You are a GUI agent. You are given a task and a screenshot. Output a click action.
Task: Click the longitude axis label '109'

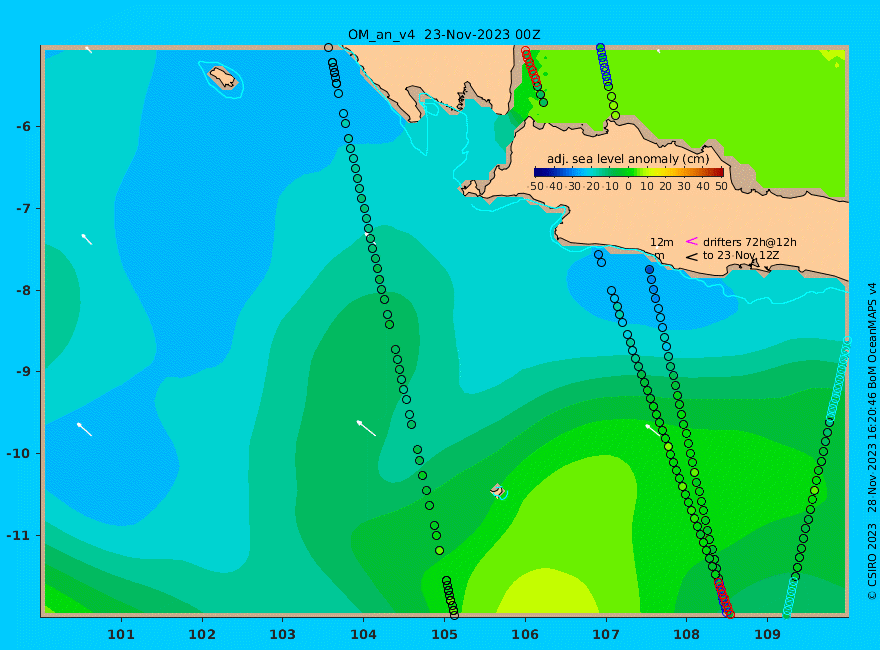click(767, 634)
